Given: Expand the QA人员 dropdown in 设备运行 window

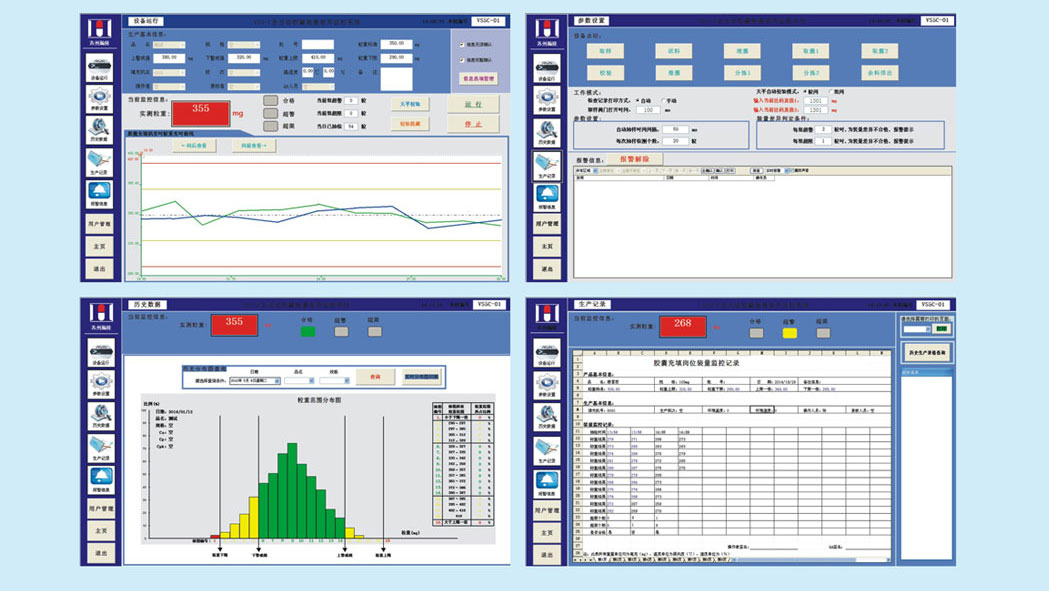Looking at the screenshot, I should [318, 86].
